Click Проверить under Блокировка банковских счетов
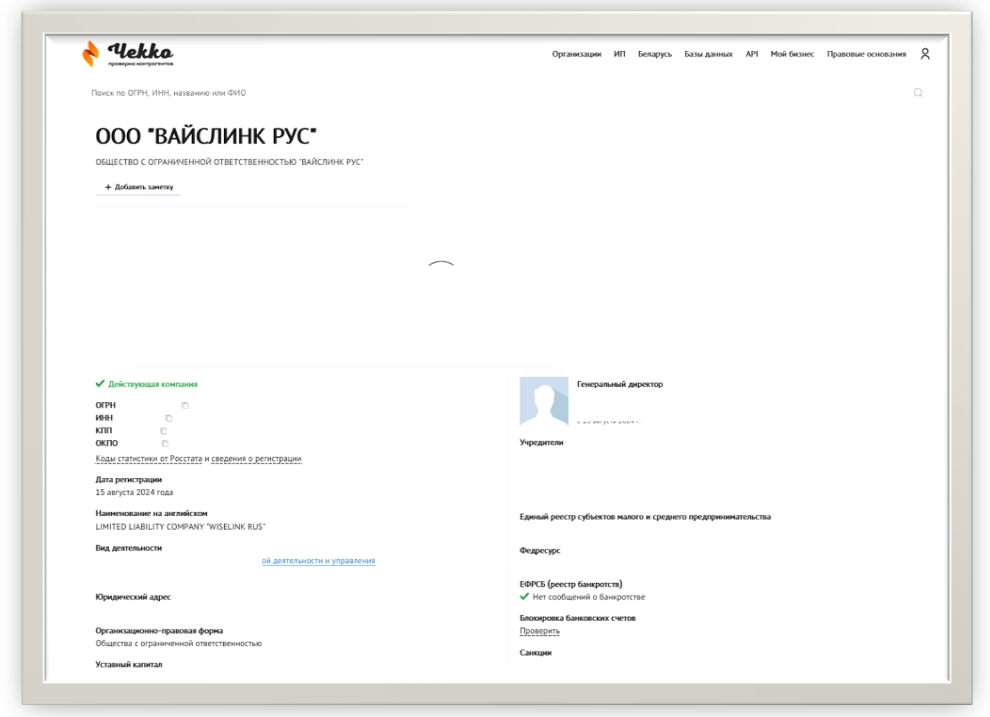The image size is (990, 717). click(539, 631)
